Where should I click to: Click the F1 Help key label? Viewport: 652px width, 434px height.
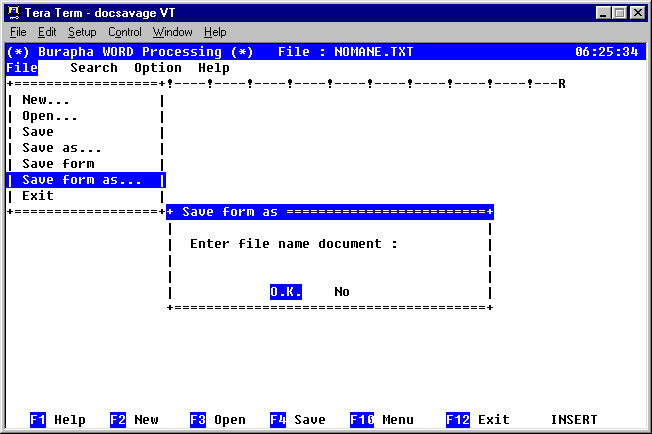[x=58, y=420]
